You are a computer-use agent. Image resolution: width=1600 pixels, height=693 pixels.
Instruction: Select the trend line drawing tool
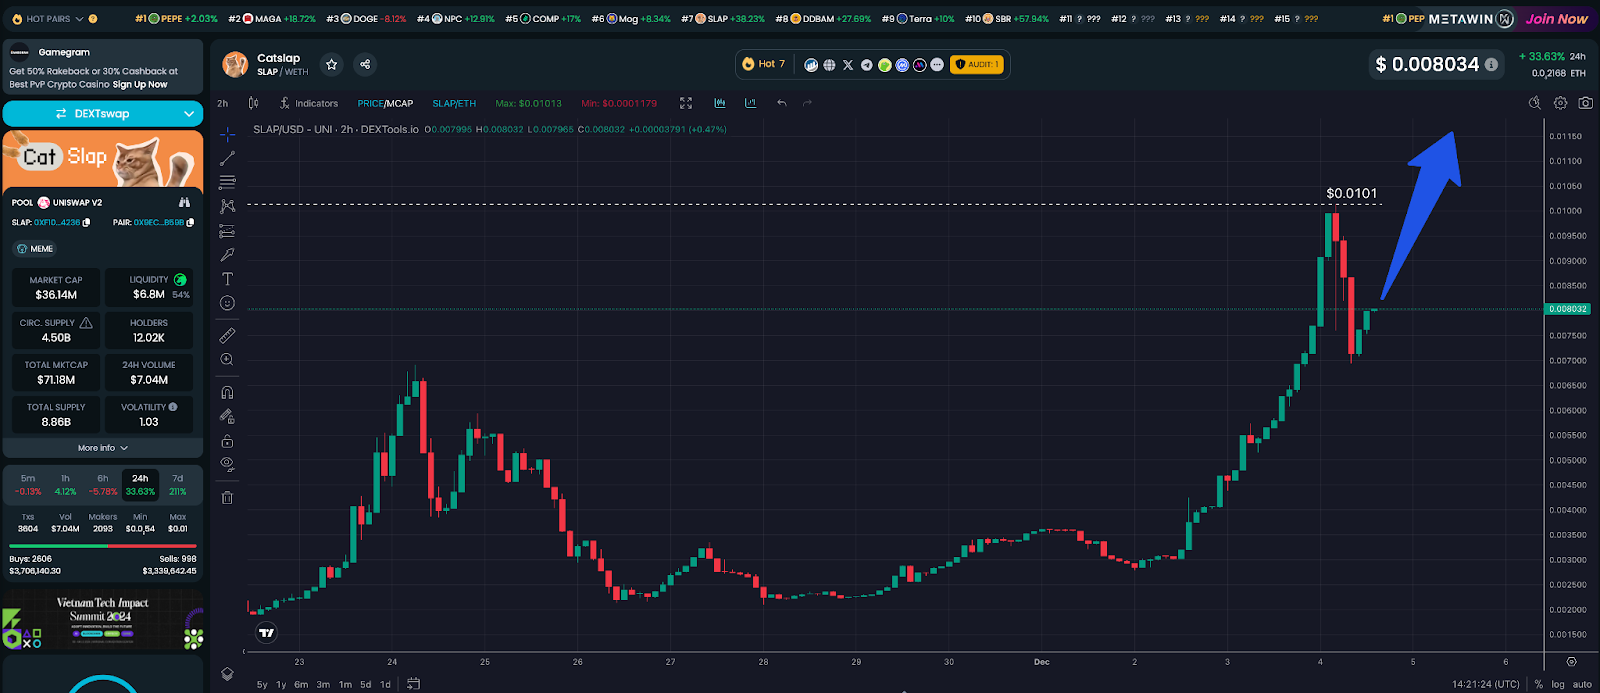[227, 158]
